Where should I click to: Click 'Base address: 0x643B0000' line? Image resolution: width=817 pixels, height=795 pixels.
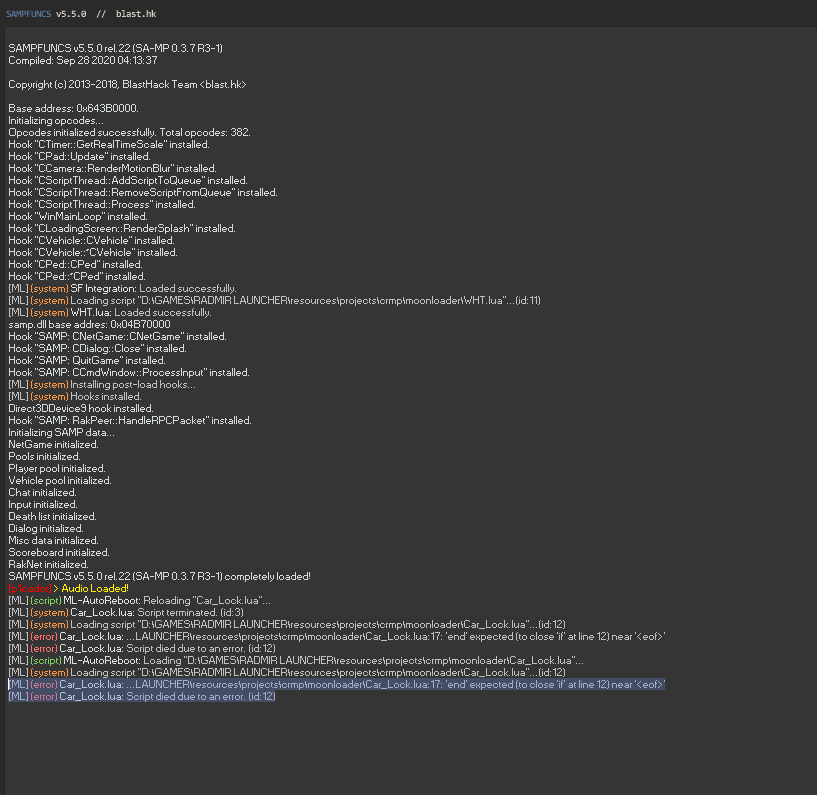point(73,108)
